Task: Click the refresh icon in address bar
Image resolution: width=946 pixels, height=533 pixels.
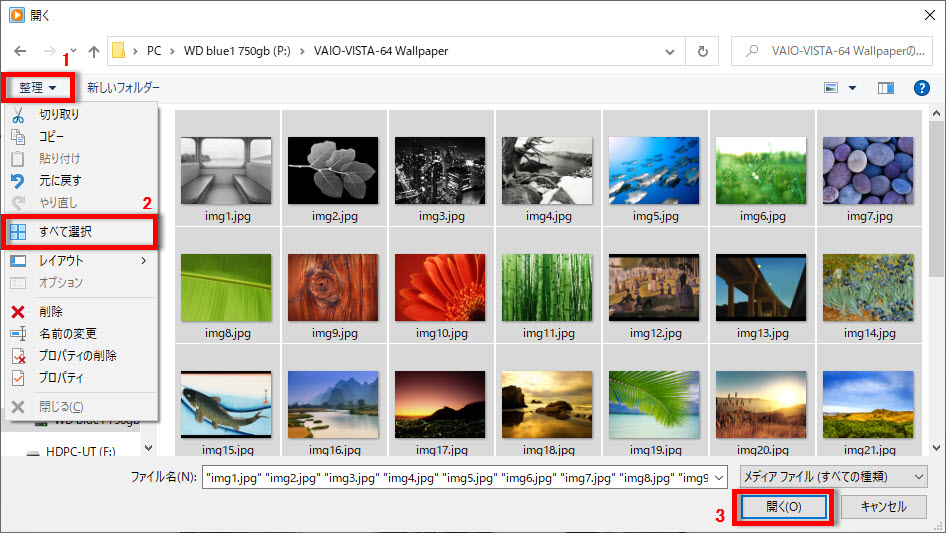Action: click(703, 51)
